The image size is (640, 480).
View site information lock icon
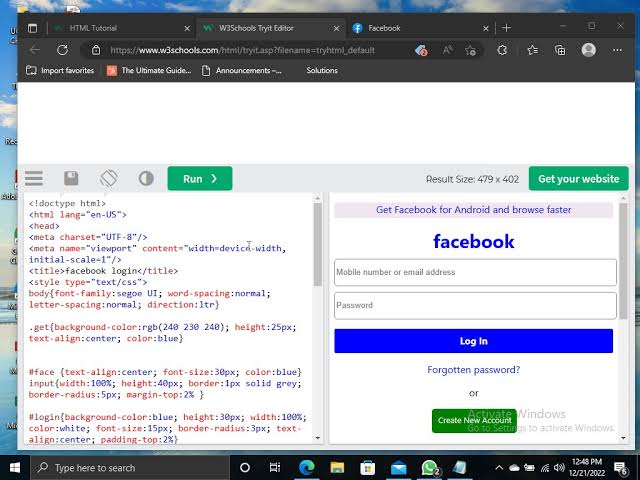[96, 50]
